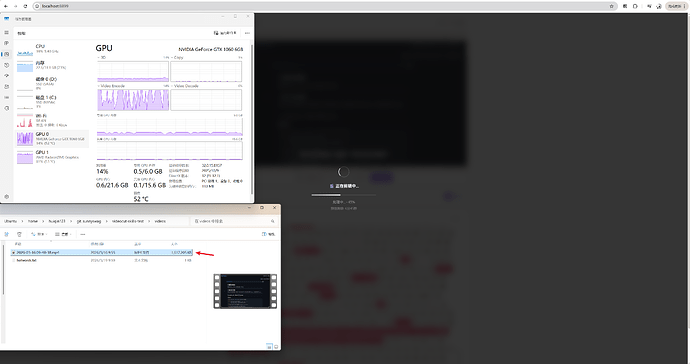Click the browser Back arrow

[x=5, y=6]
